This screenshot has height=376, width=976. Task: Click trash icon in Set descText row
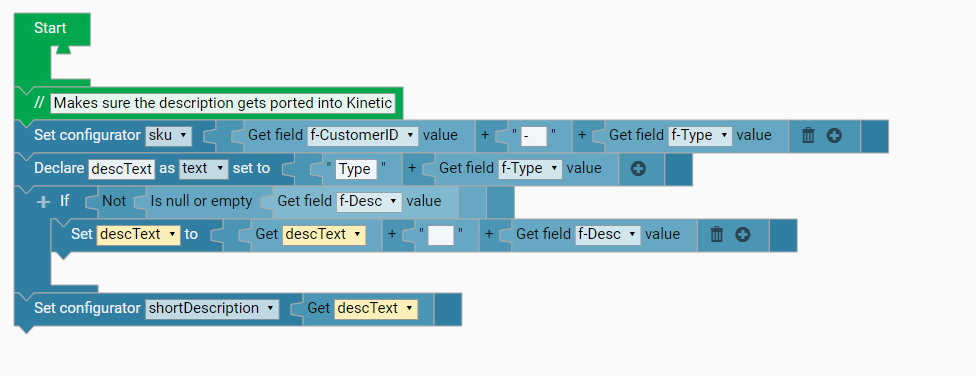(x=717, y=234)
